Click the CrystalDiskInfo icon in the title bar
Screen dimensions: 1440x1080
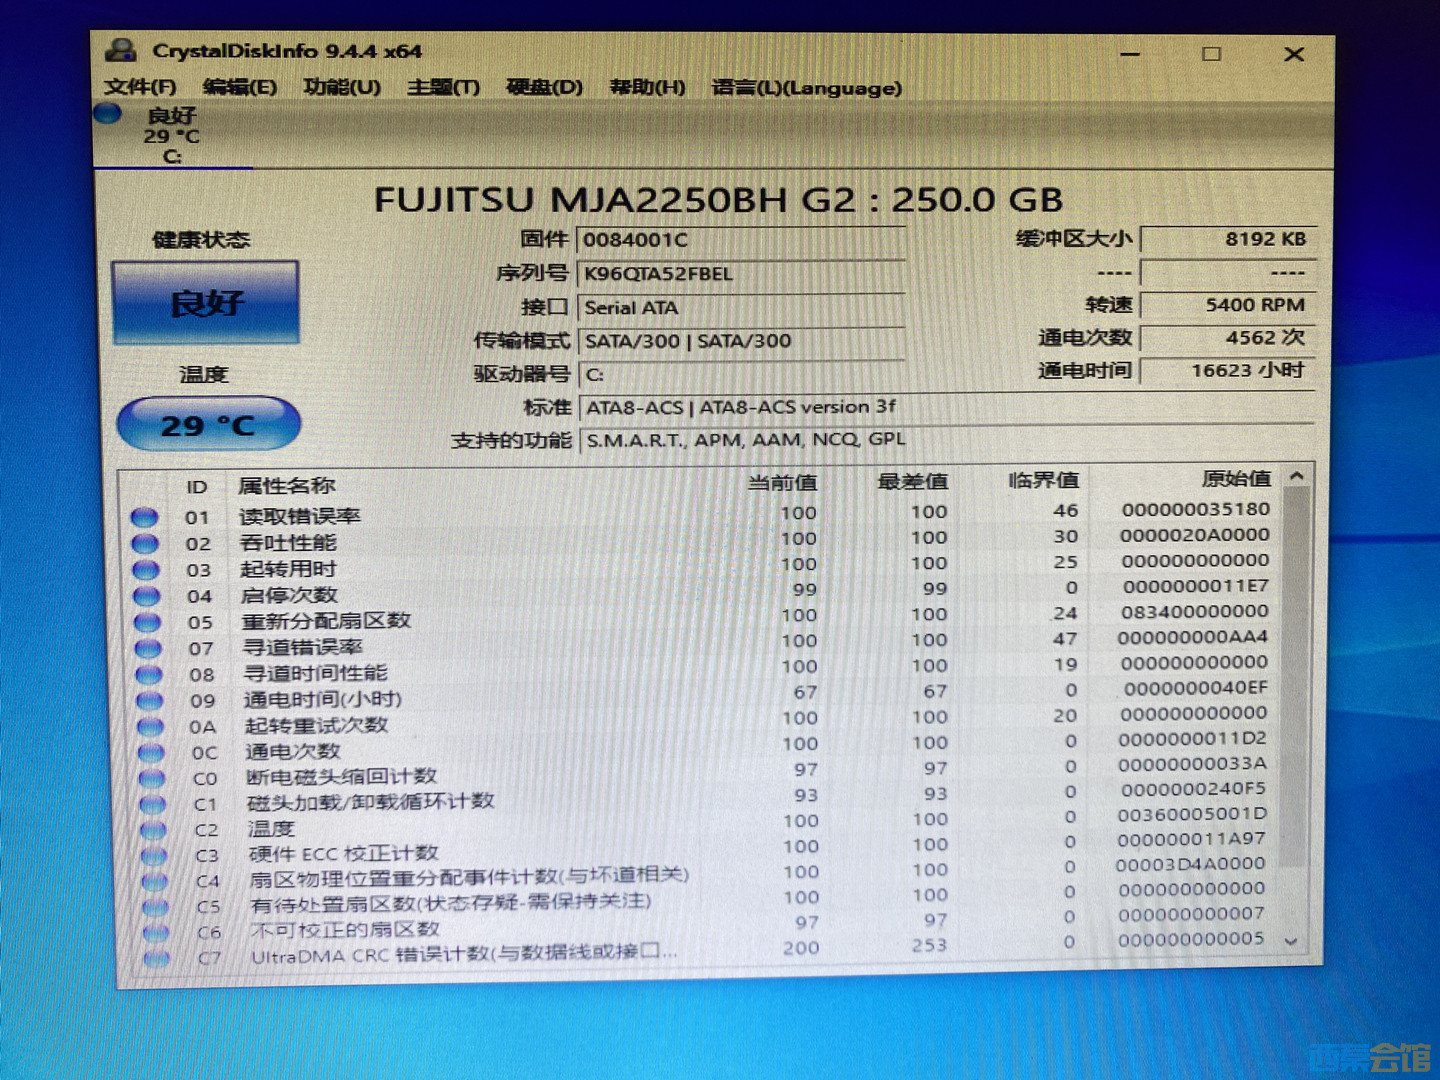(x=120, y=52)
